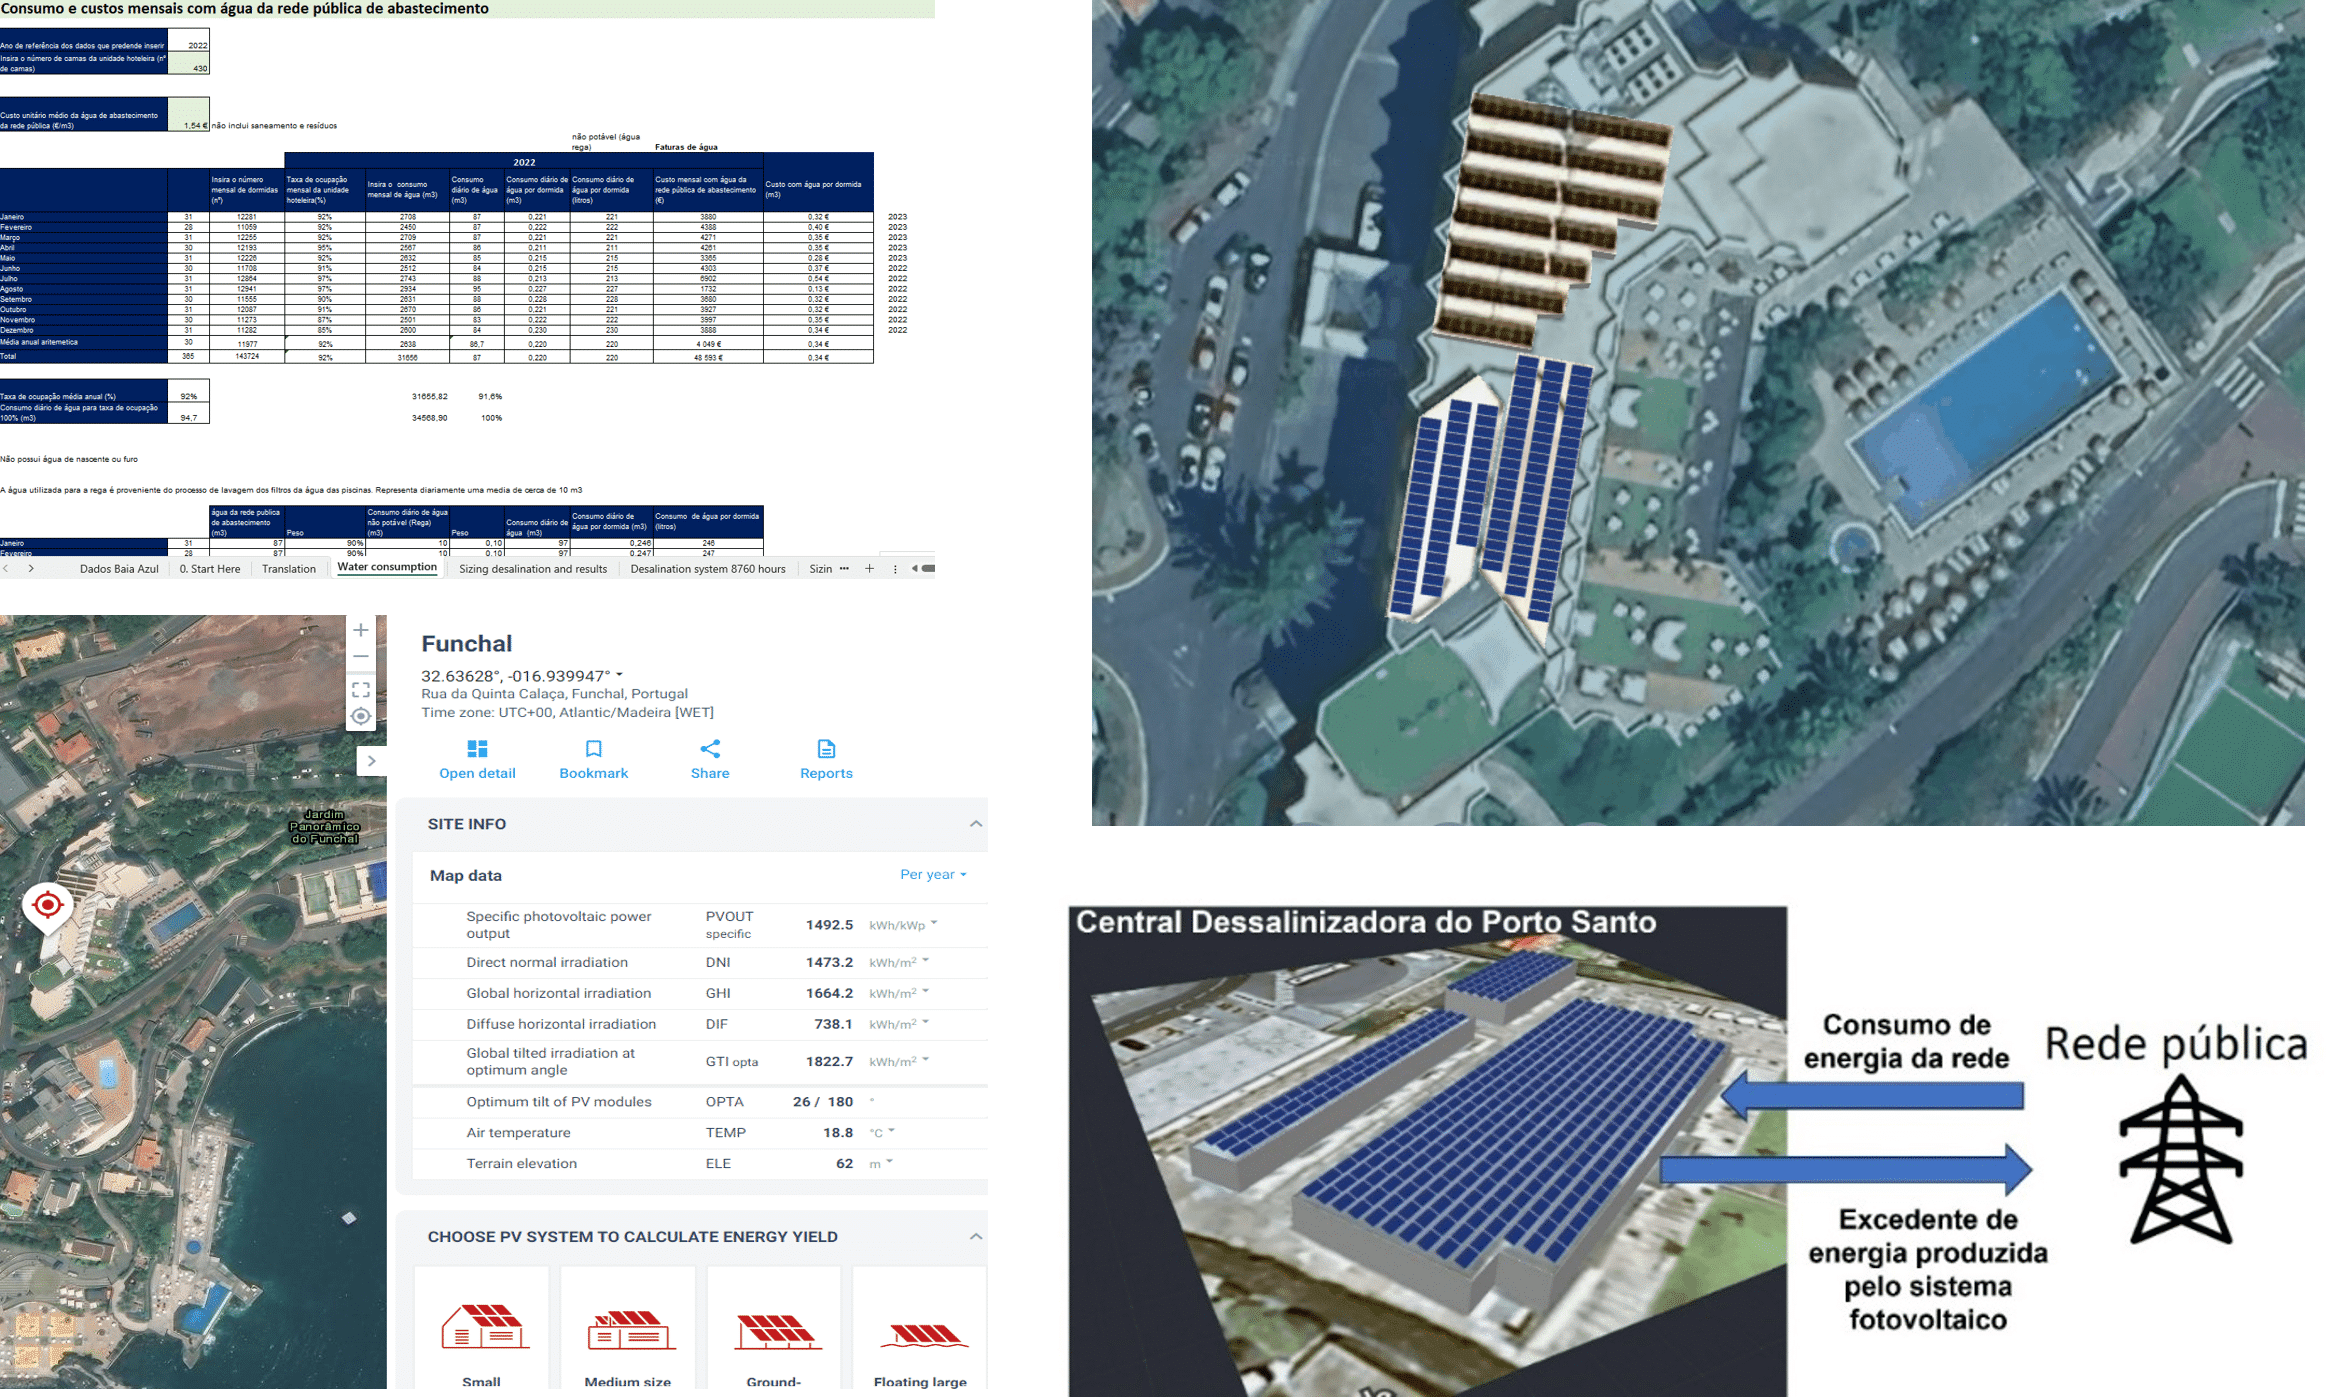Add a new sheet with plus icon

869,568
